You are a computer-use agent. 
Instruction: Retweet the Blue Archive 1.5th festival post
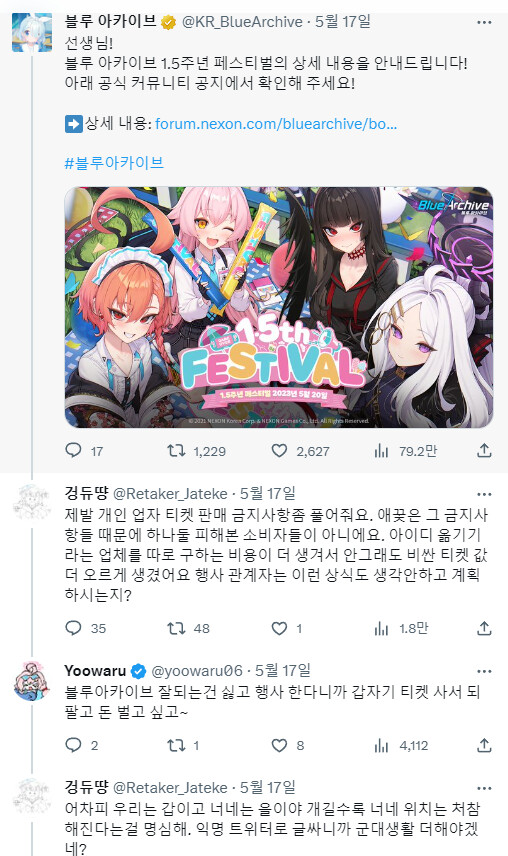coord(196,451)
